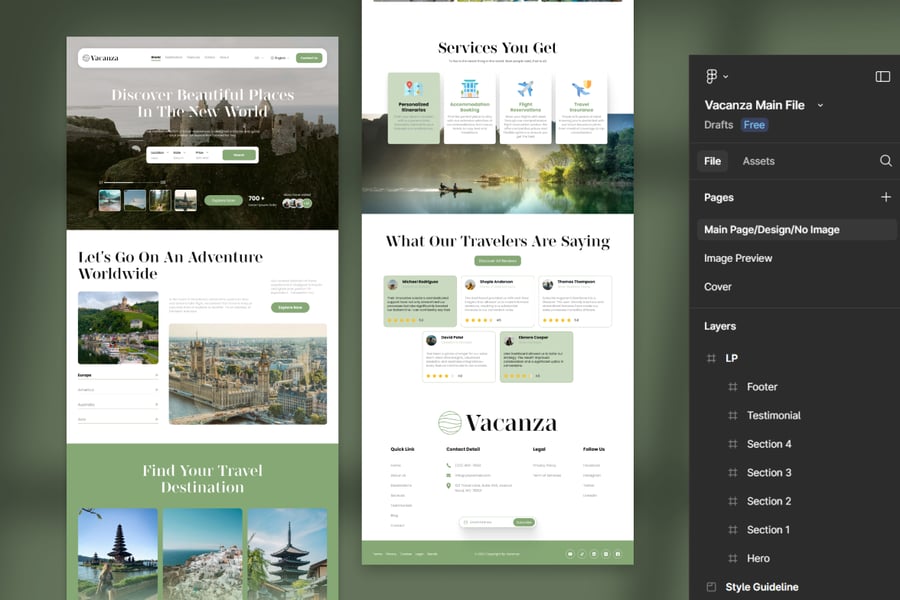Click the green Search button in hero mockup

[x=239, y=155]
